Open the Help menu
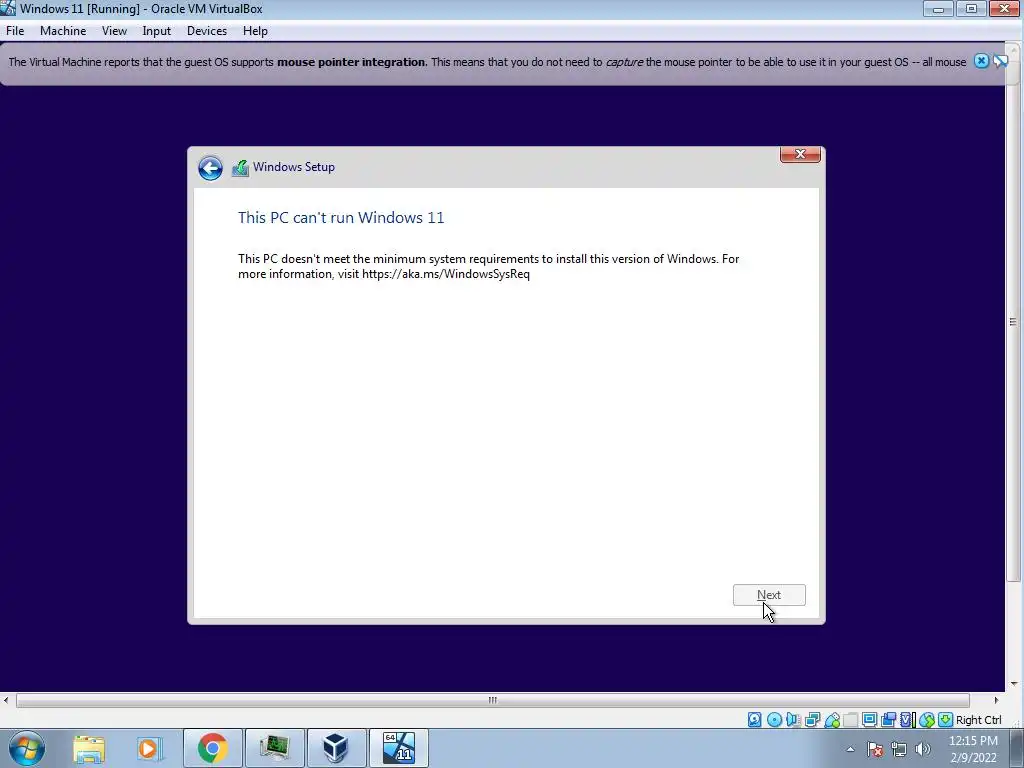Image resolution: width=1024 pixels, height=768 pixels. (255, 31)
